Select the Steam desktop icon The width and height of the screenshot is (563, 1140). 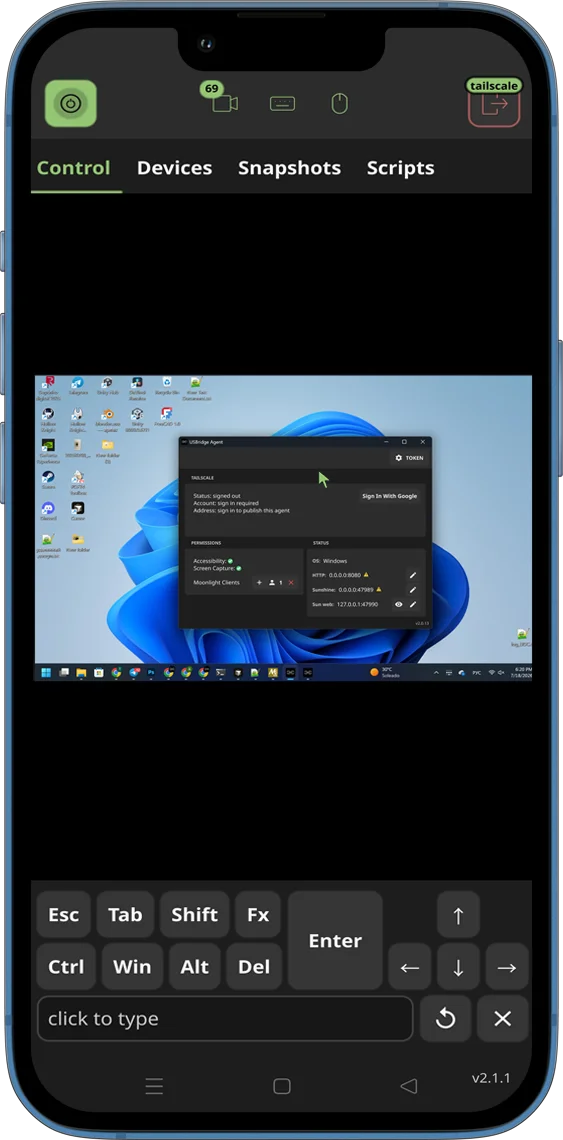pyautogui.click(x=48, y=480)
